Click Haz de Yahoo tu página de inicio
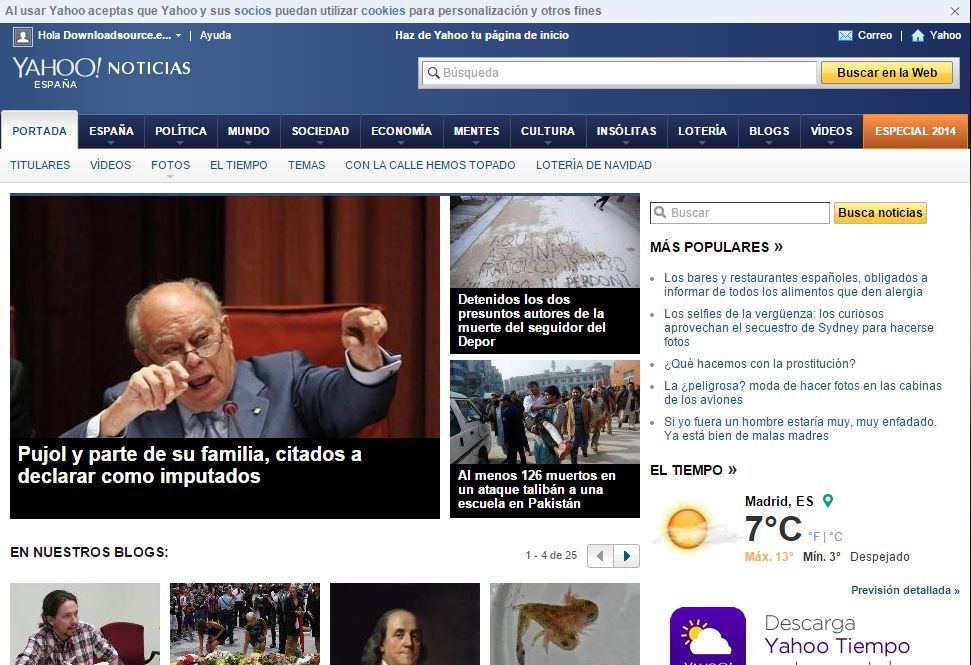This screenshot has width=971, height=665. pyautogui.click(x=482, y=35)
